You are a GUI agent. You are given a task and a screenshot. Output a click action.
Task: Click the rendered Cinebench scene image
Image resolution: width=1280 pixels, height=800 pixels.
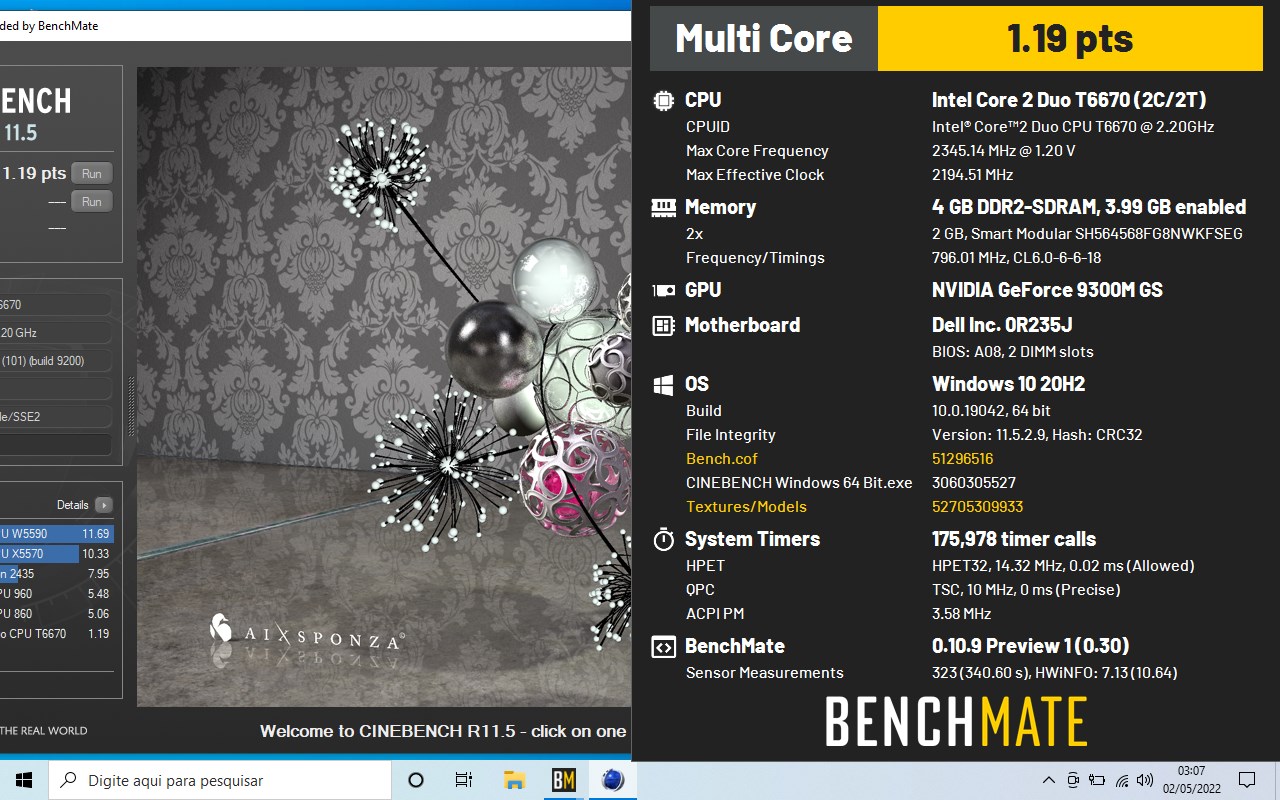click(x=384, y=387)
